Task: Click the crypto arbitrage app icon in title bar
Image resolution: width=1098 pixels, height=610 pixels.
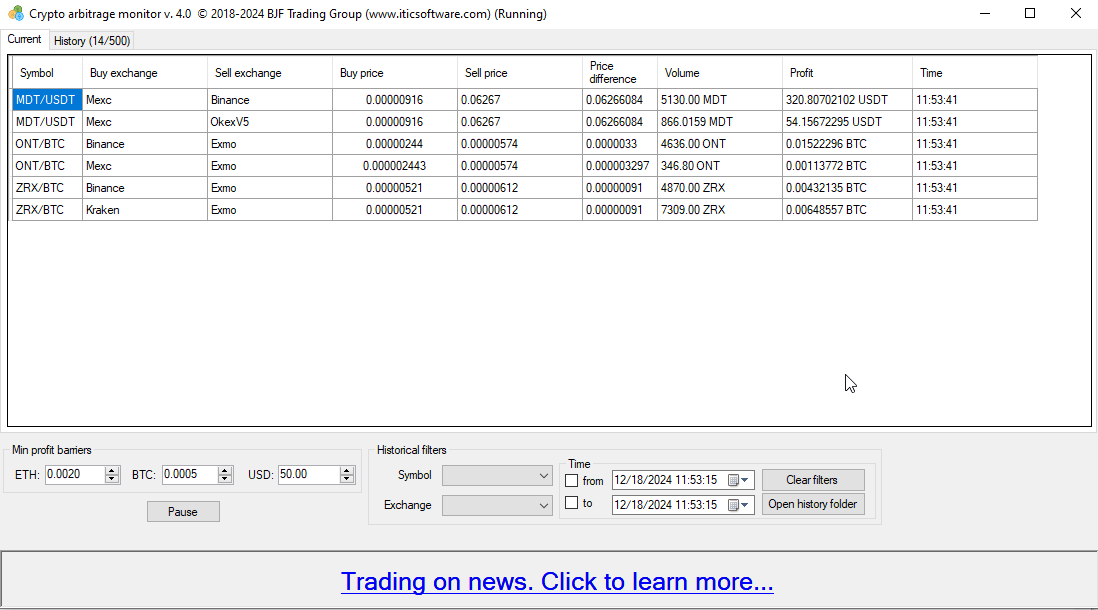Action: click(x=14, y=13)
